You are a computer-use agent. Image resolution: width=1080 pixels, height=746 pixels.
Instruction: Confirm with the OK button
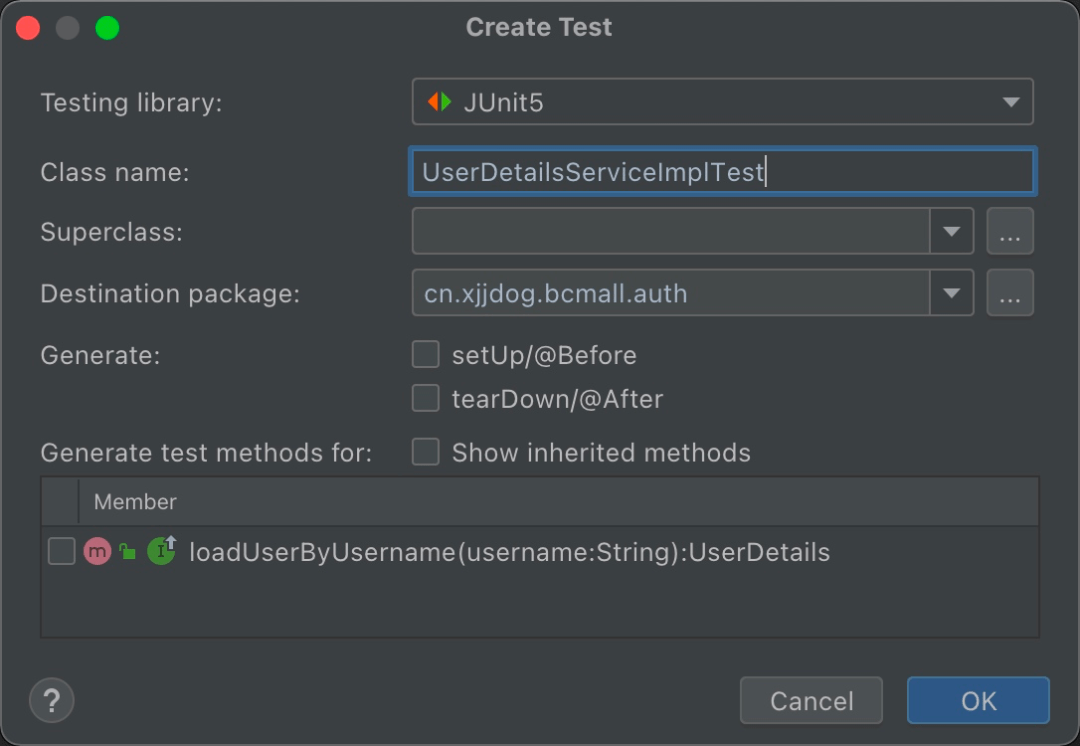coord(978,700)
